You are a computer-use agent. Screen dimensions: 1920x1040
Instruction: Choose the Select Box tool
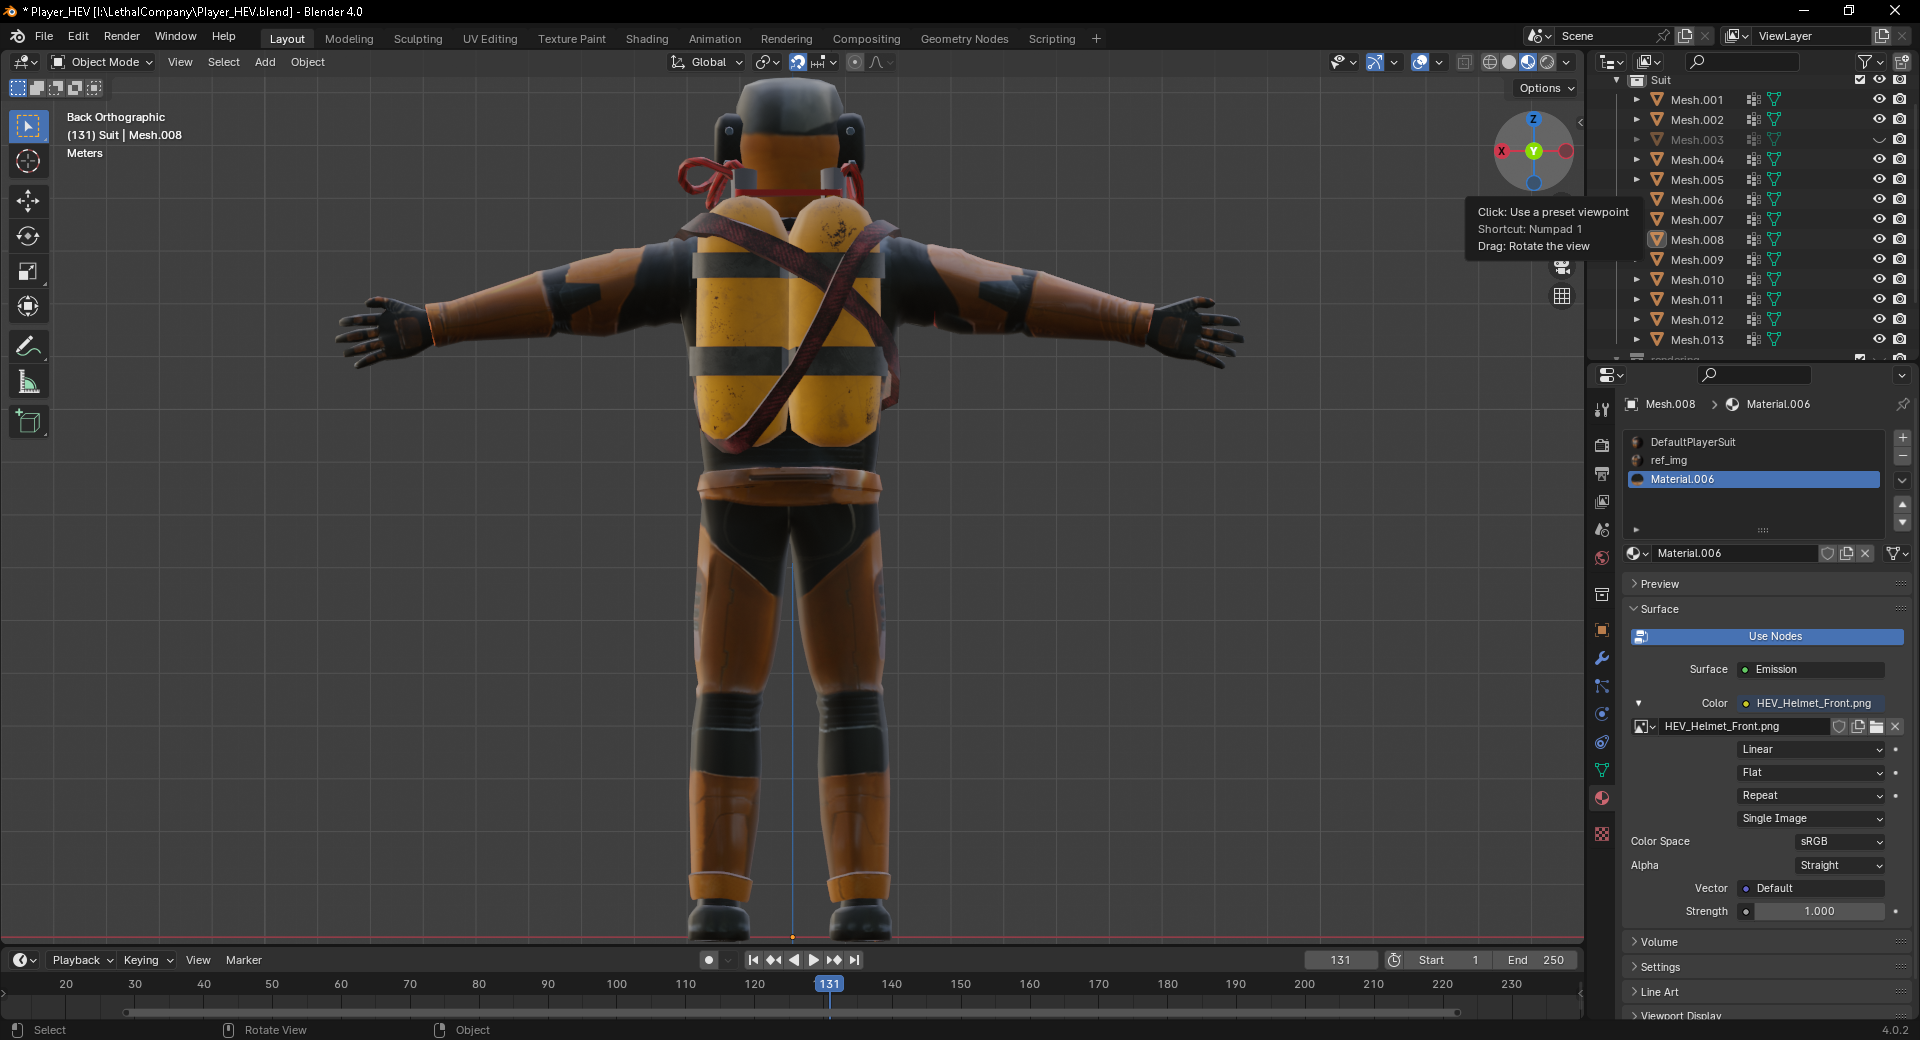28,126
